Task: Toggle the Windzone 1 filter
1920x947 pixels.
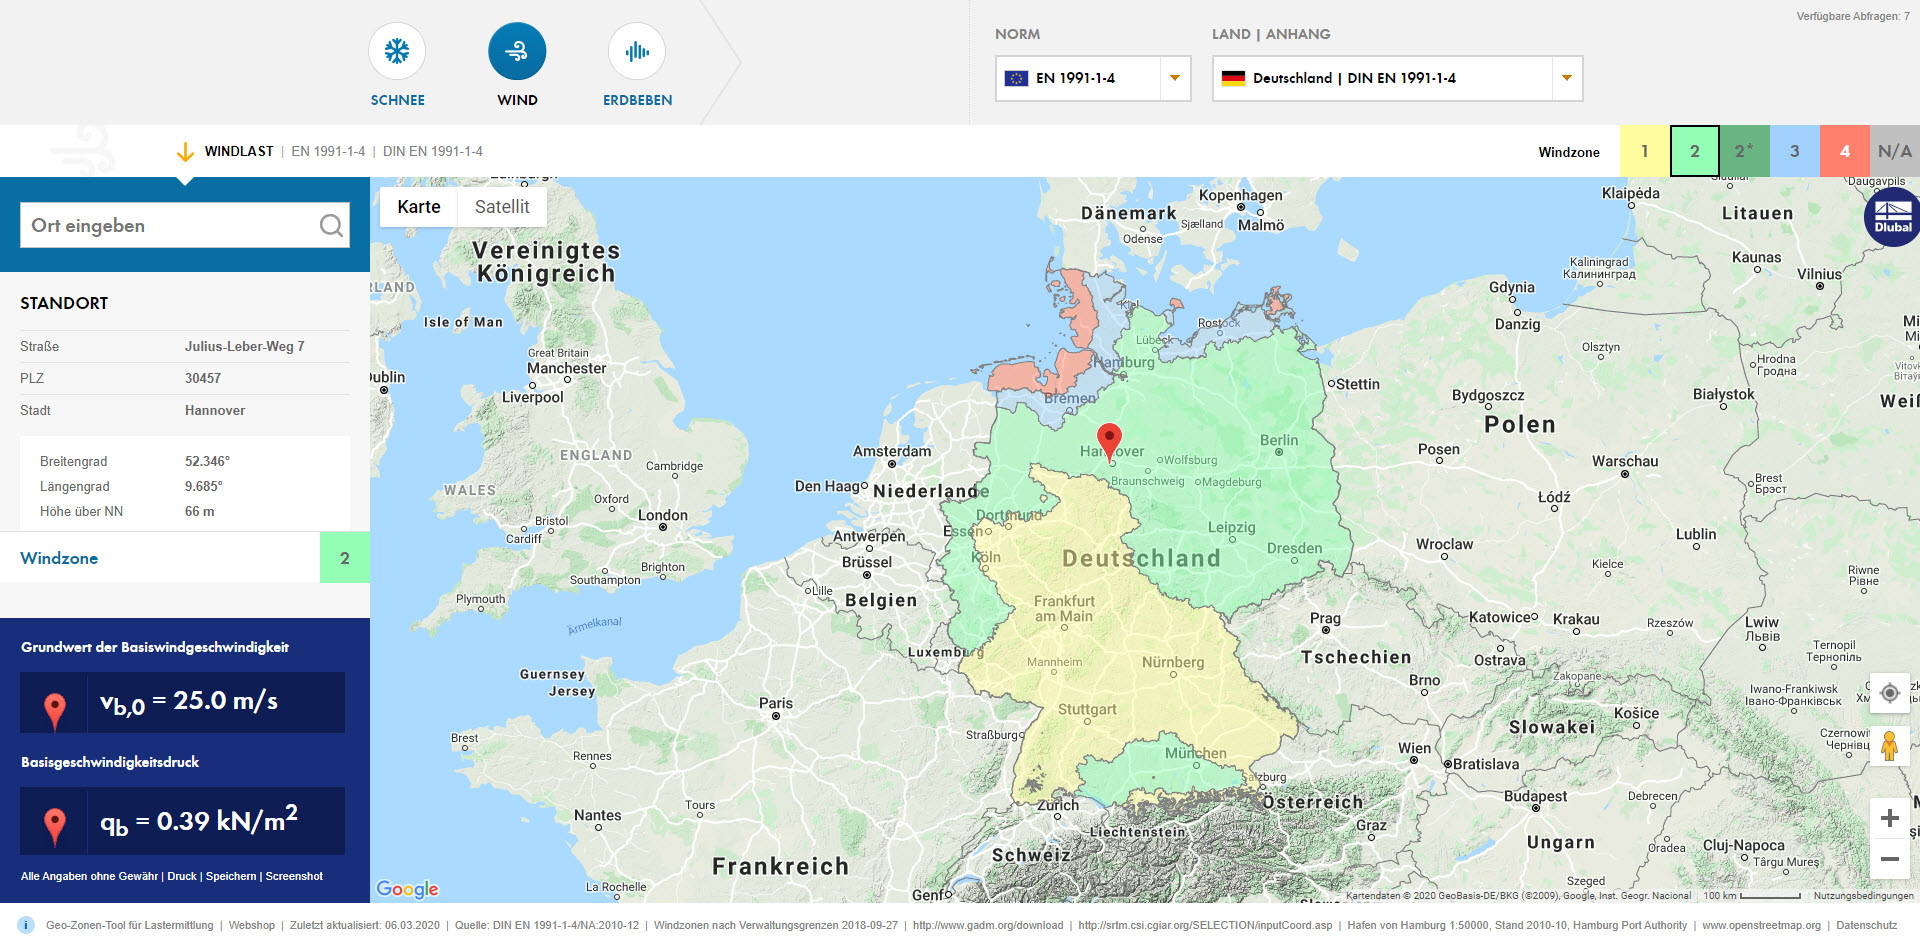Action: 1644,151
